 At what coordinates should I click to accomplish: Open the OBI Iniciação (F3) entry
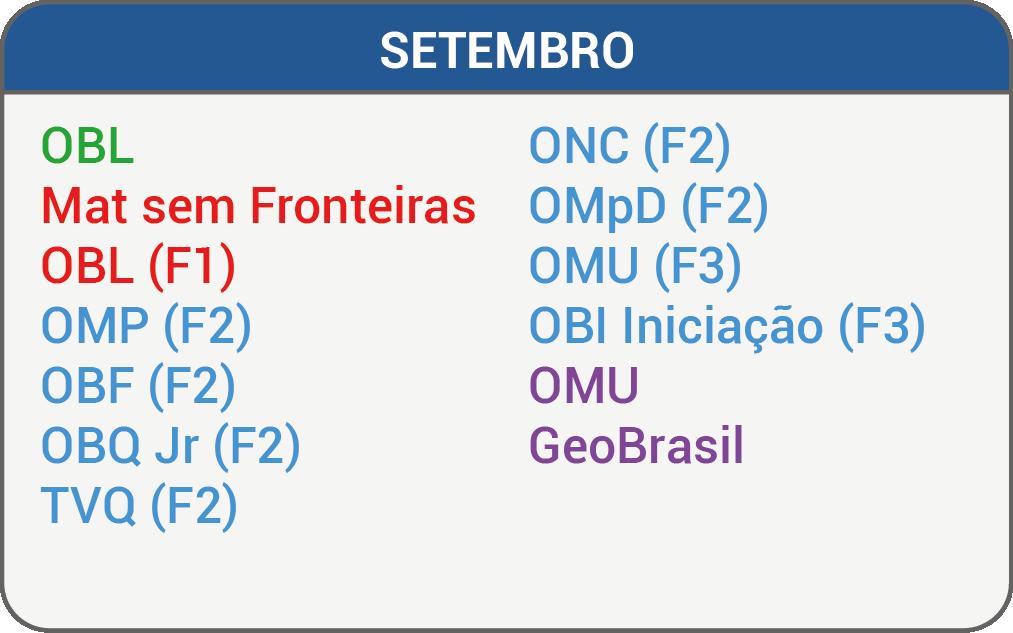726,326
